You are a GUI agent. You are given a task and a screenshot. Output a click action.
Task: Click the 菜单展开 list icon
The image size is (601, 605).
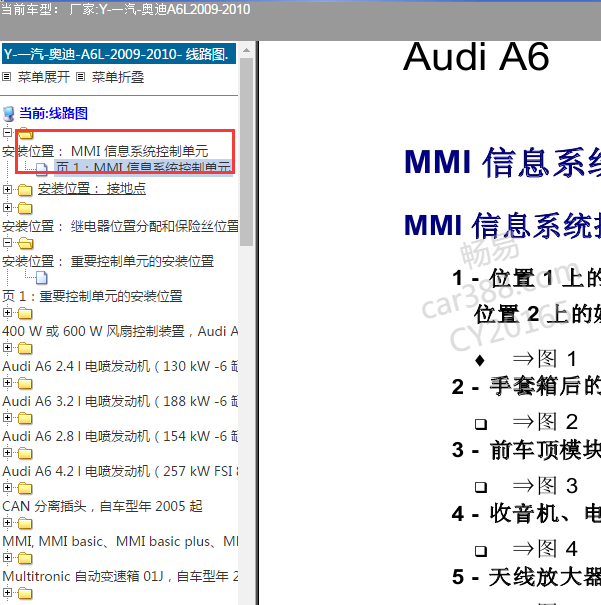pos(6,77)
